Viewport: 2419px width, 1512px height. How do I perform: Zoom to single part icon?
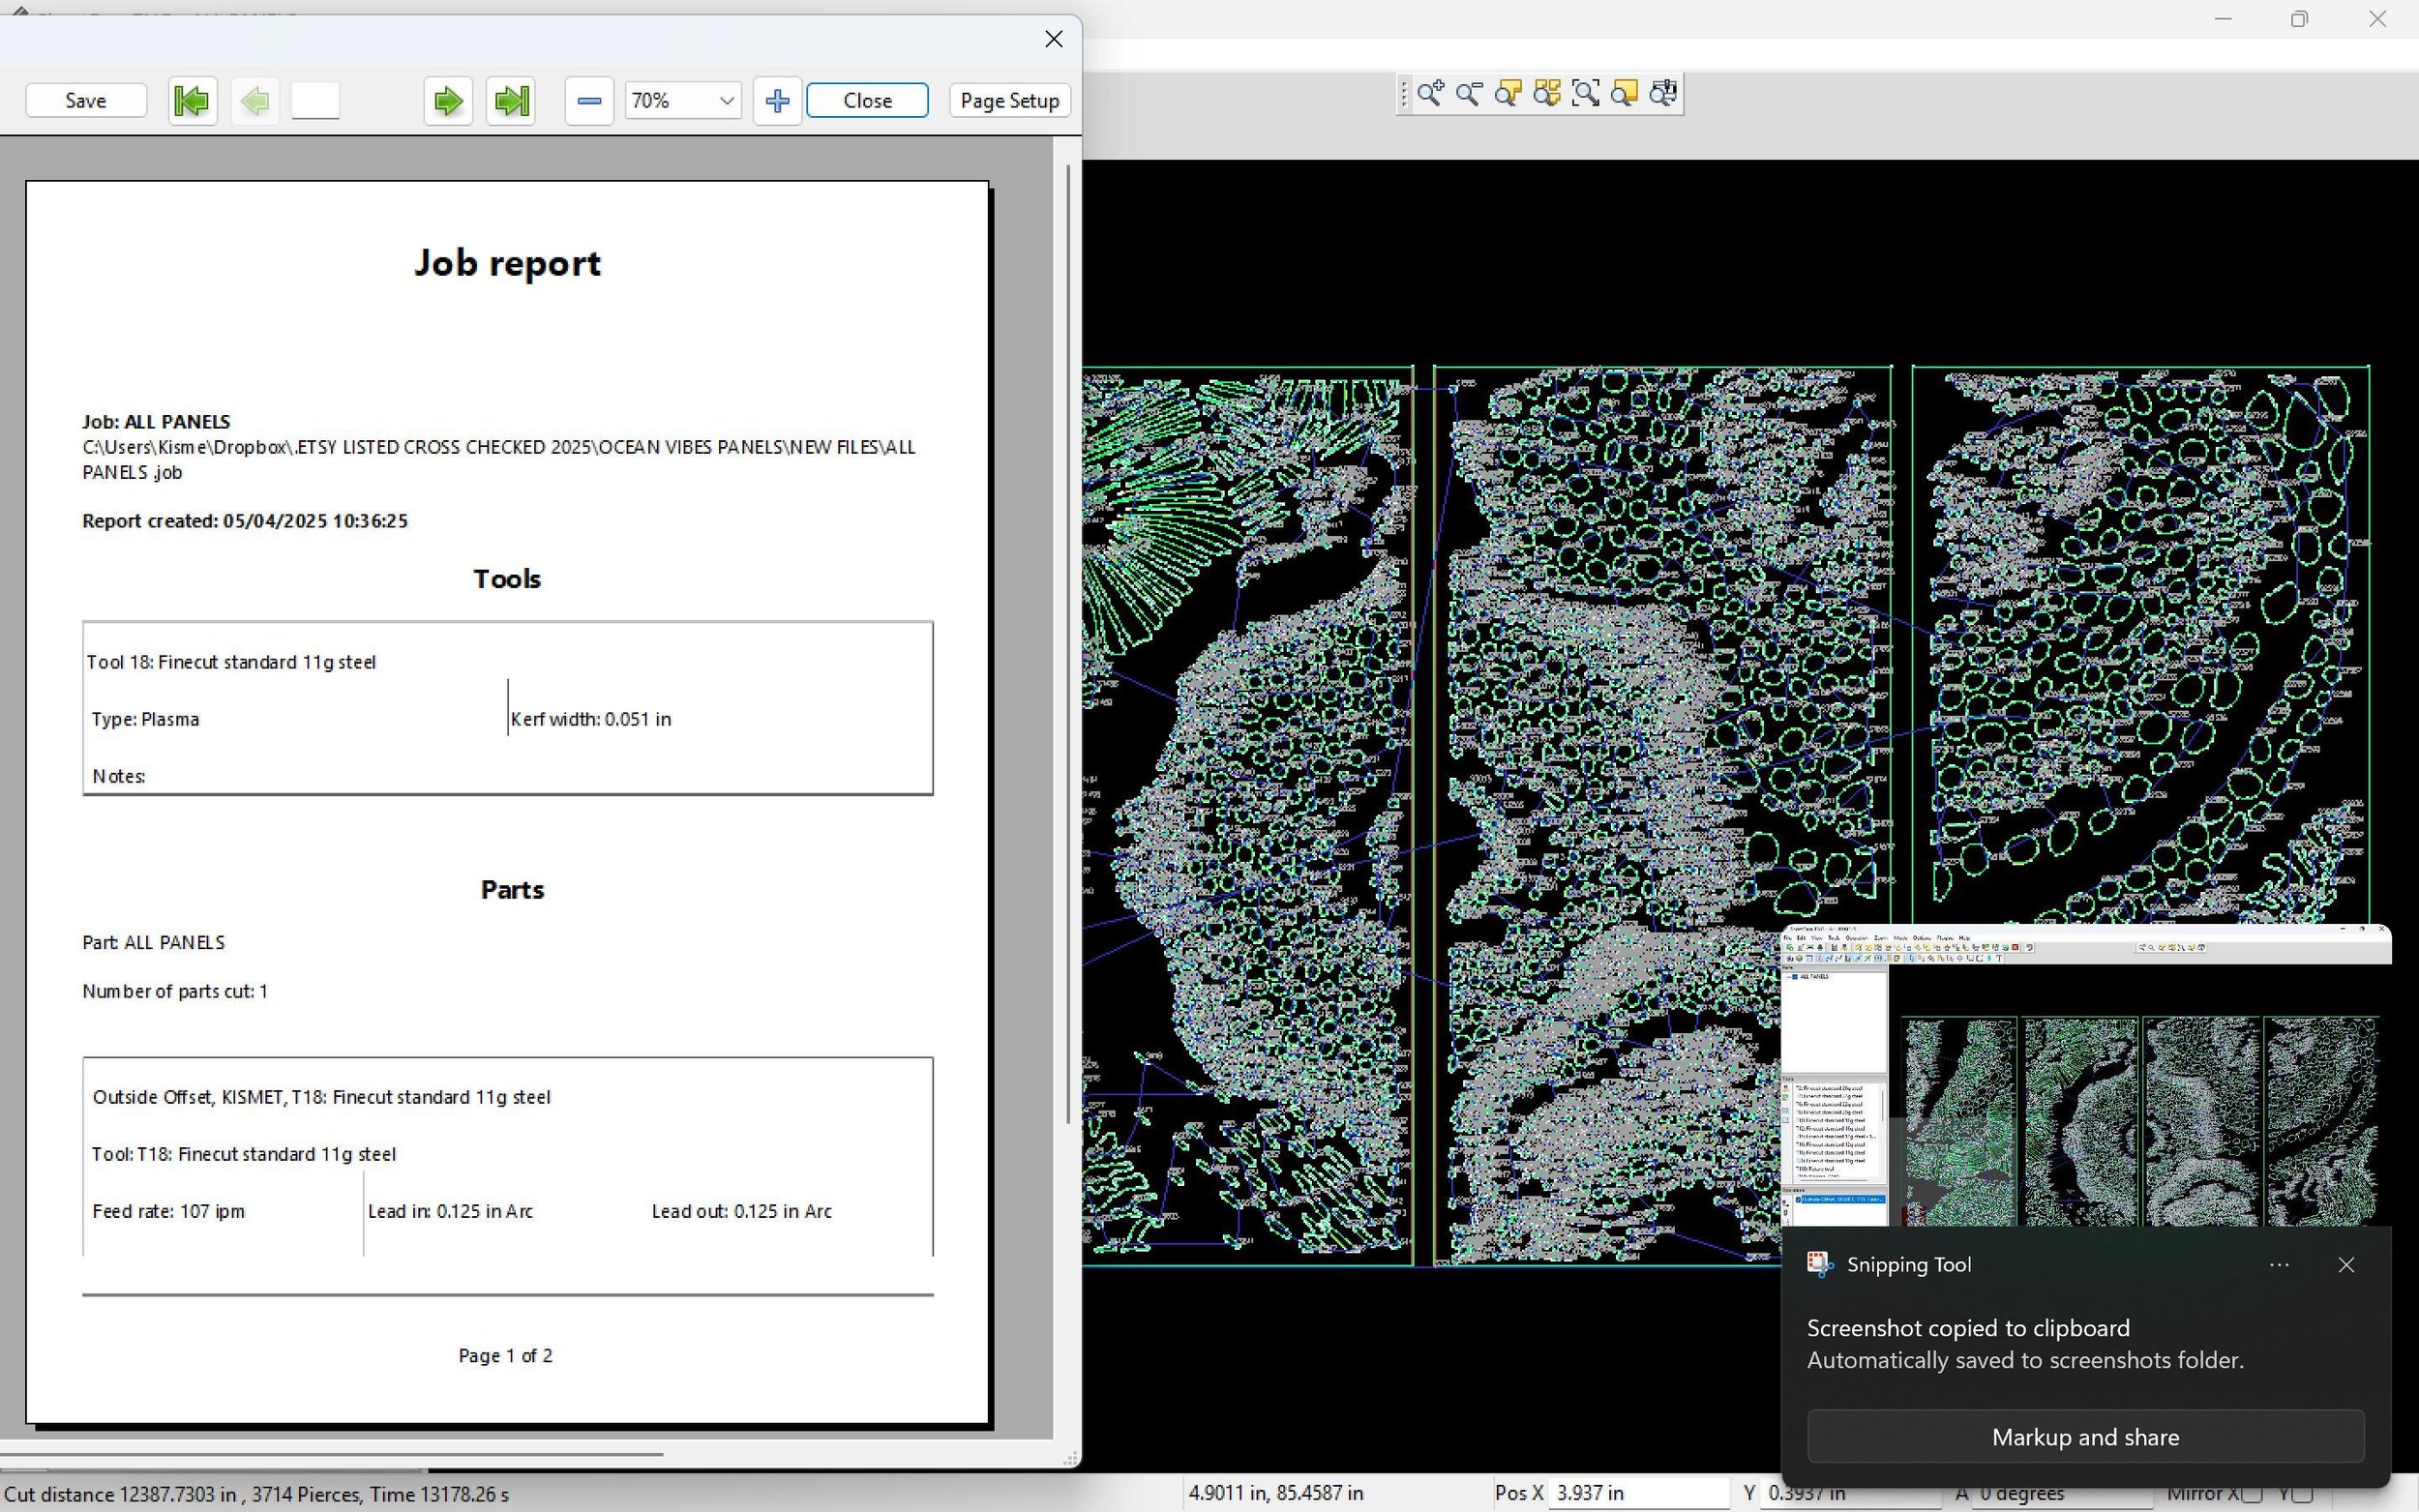tap(1508, 94)
